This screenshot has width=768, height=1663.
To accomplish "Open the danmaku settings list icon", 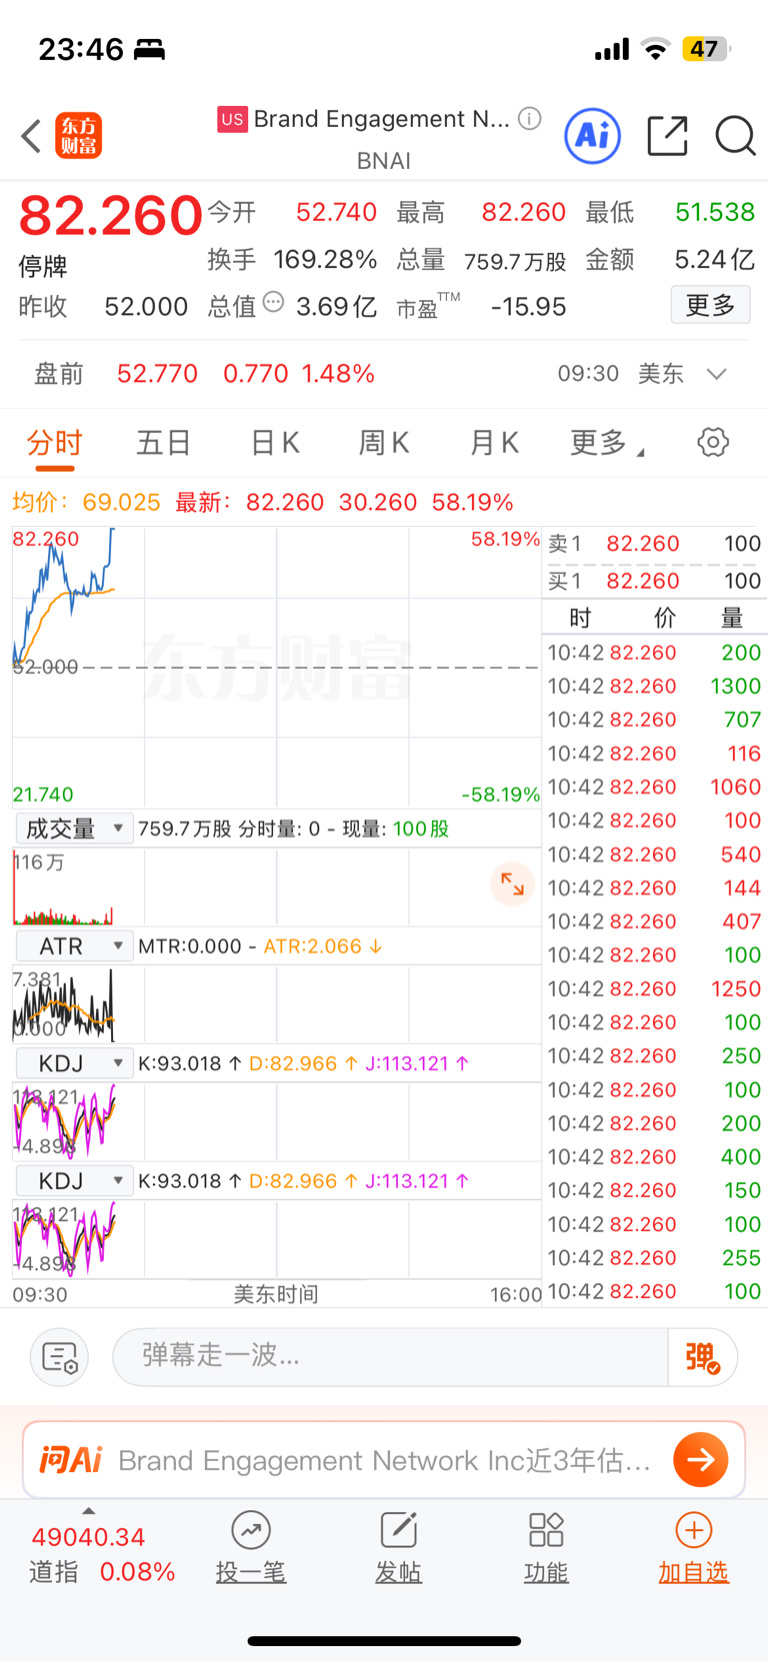I will click(x=60, y=1357).
